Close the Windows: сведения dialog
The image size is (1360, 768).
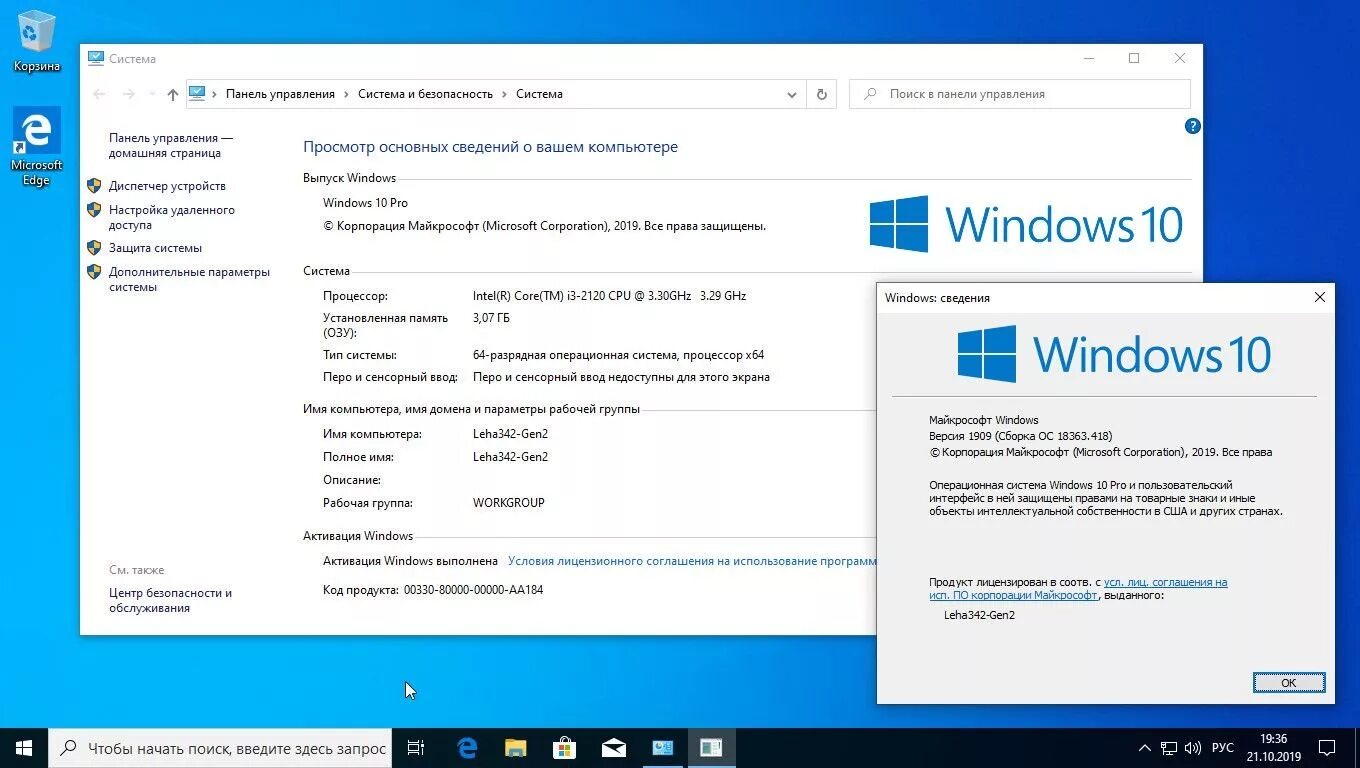click(x=1319, y=297)
